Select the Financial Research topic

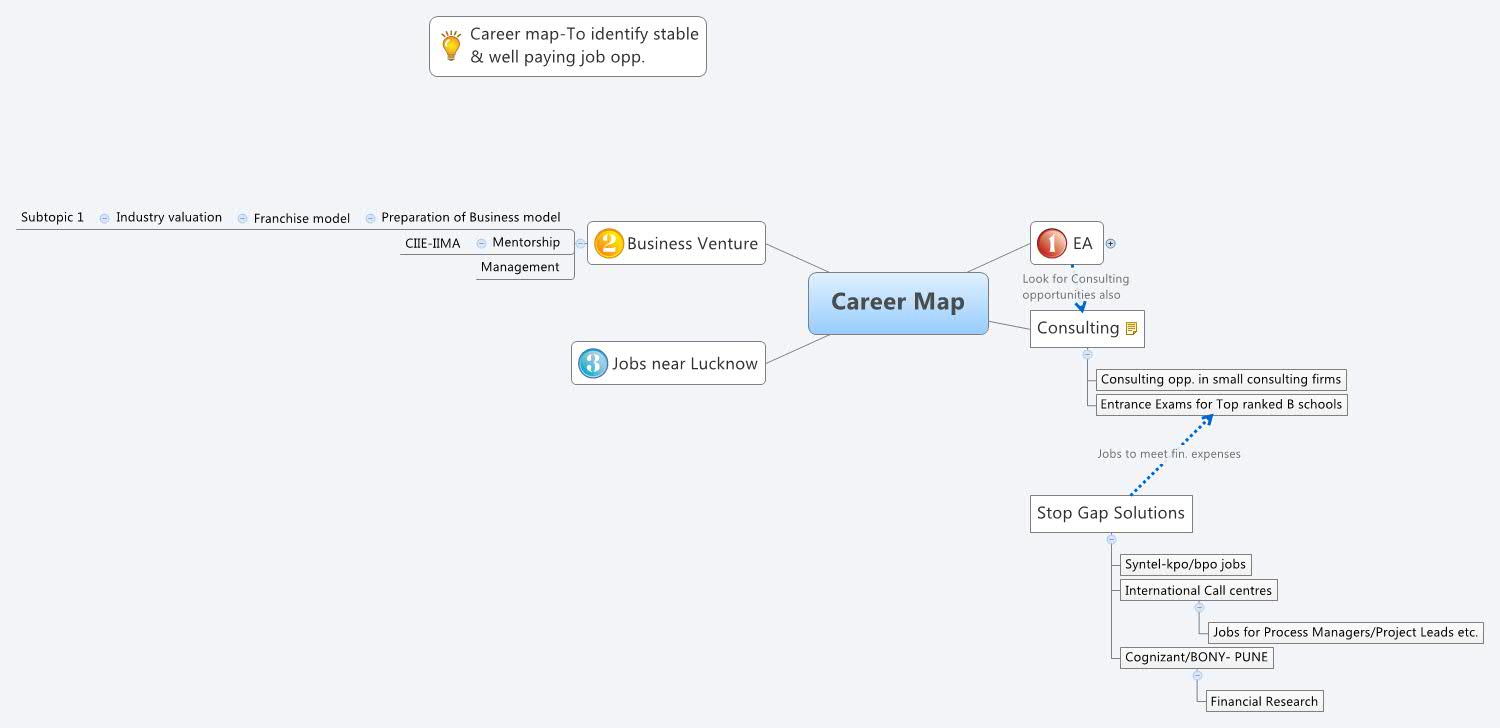coord(1263,701)
